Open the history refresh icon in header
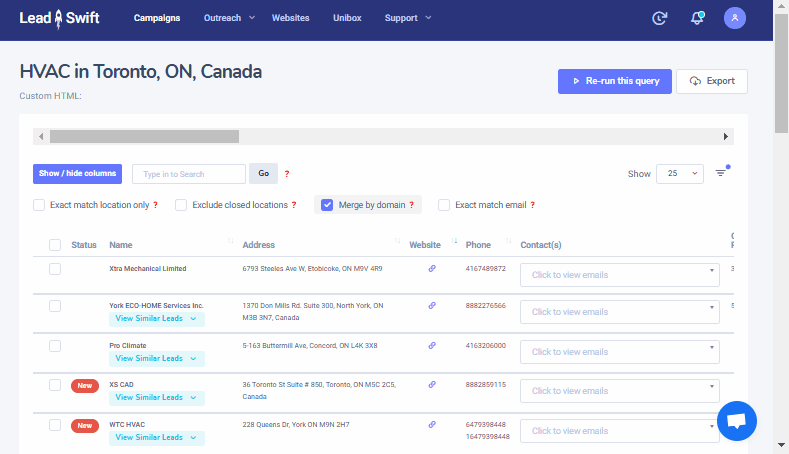789x454 pixels. coord(659,18)
